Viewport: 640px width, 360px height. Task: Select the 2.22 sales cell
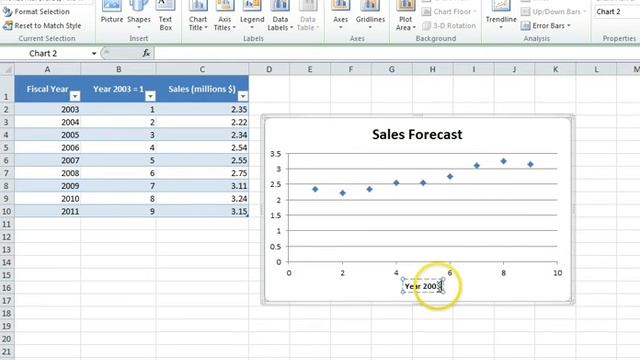coord(202,122)
